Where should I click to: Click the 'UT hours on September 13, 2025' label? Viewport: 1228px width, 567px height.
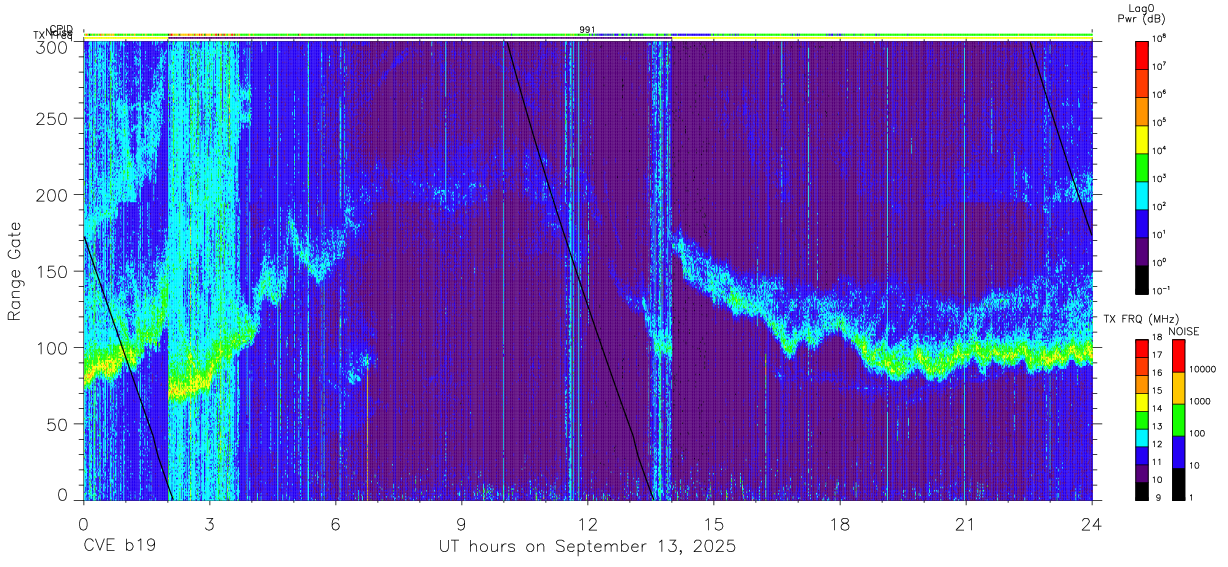coord(588,547)
